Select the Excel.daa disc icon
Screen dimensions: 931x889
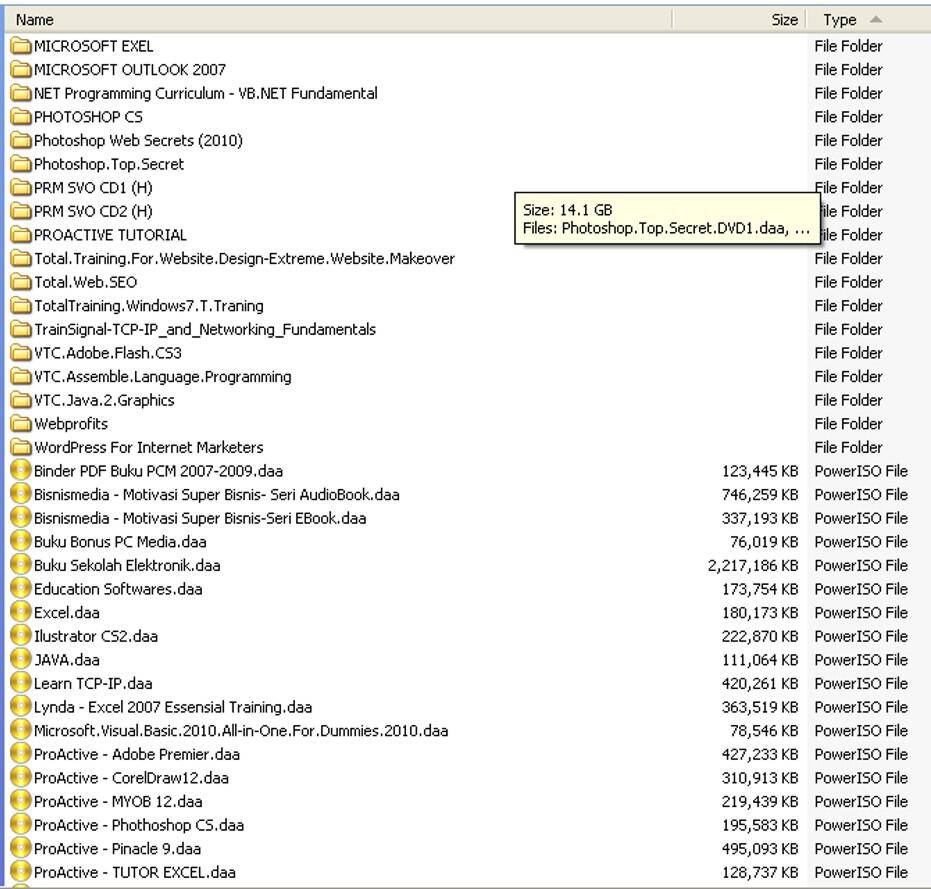coord(21,612)
